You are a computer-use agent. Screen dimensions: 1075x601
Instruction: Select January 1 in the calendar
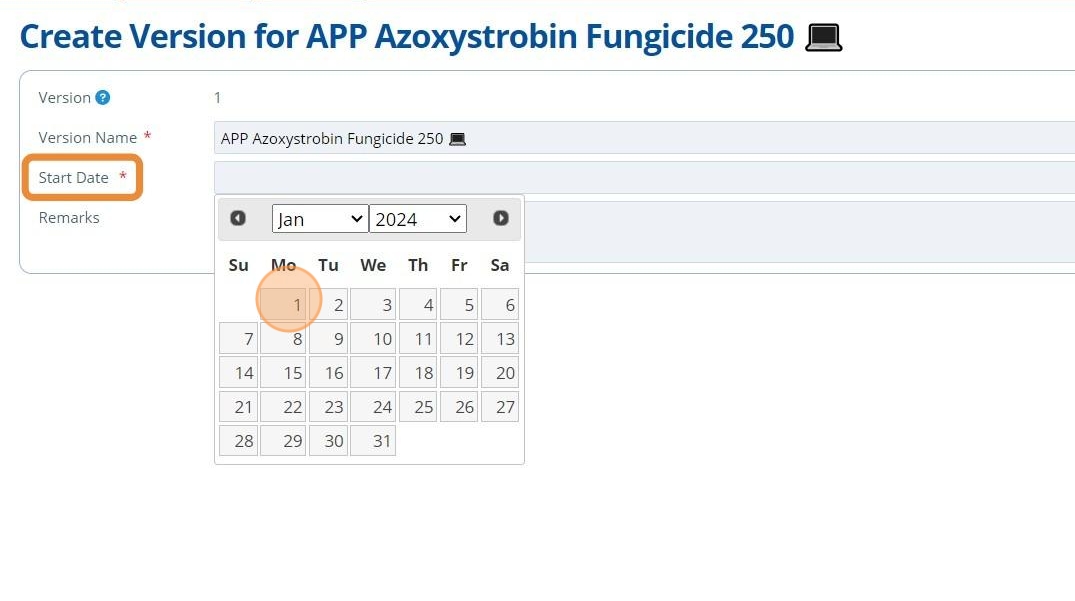click(x=284, y=305)
